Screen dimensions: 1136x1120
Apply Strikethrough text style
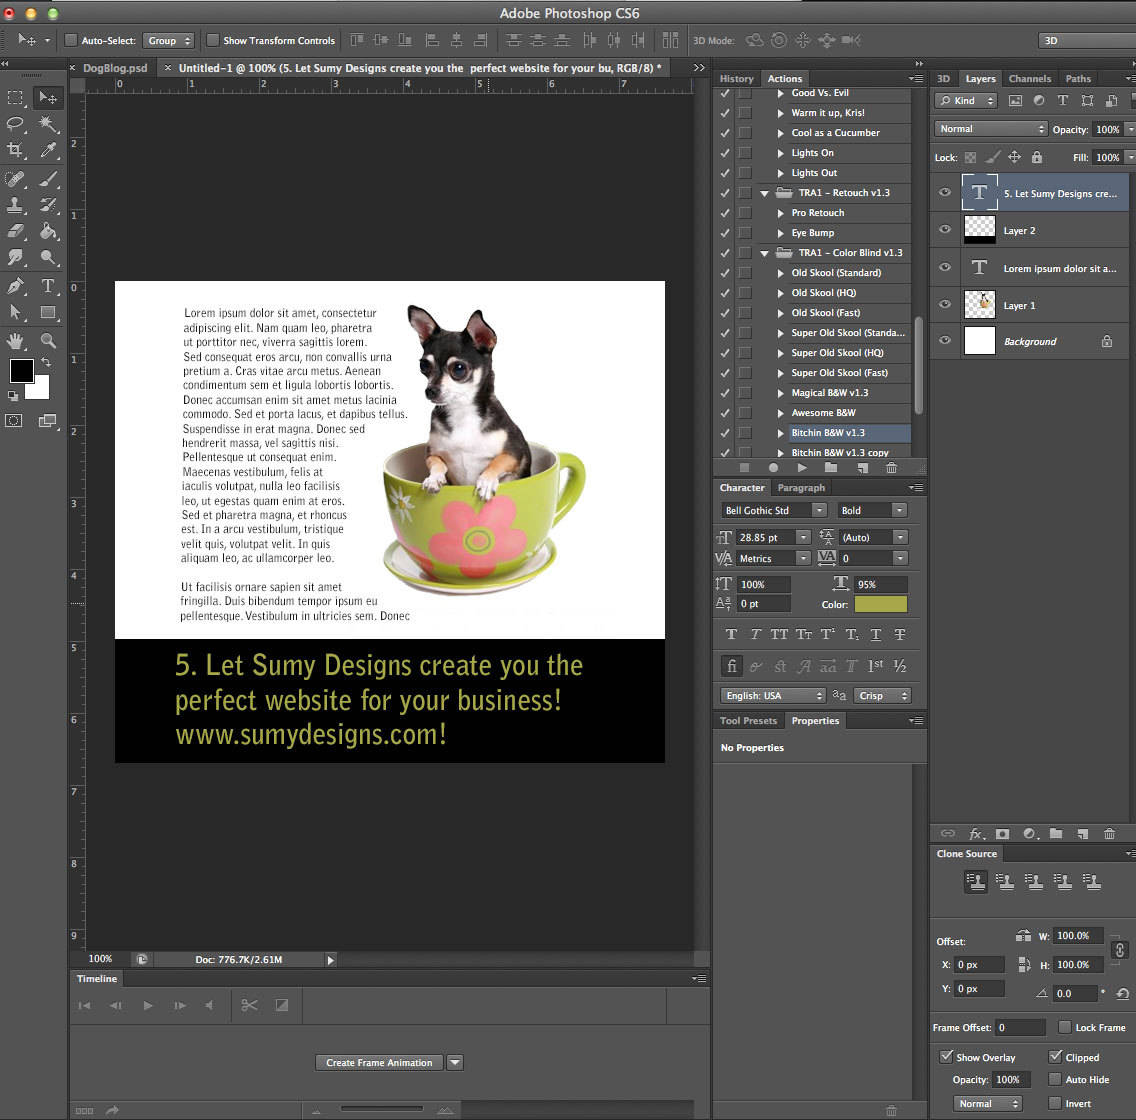[x=900, y=635]
